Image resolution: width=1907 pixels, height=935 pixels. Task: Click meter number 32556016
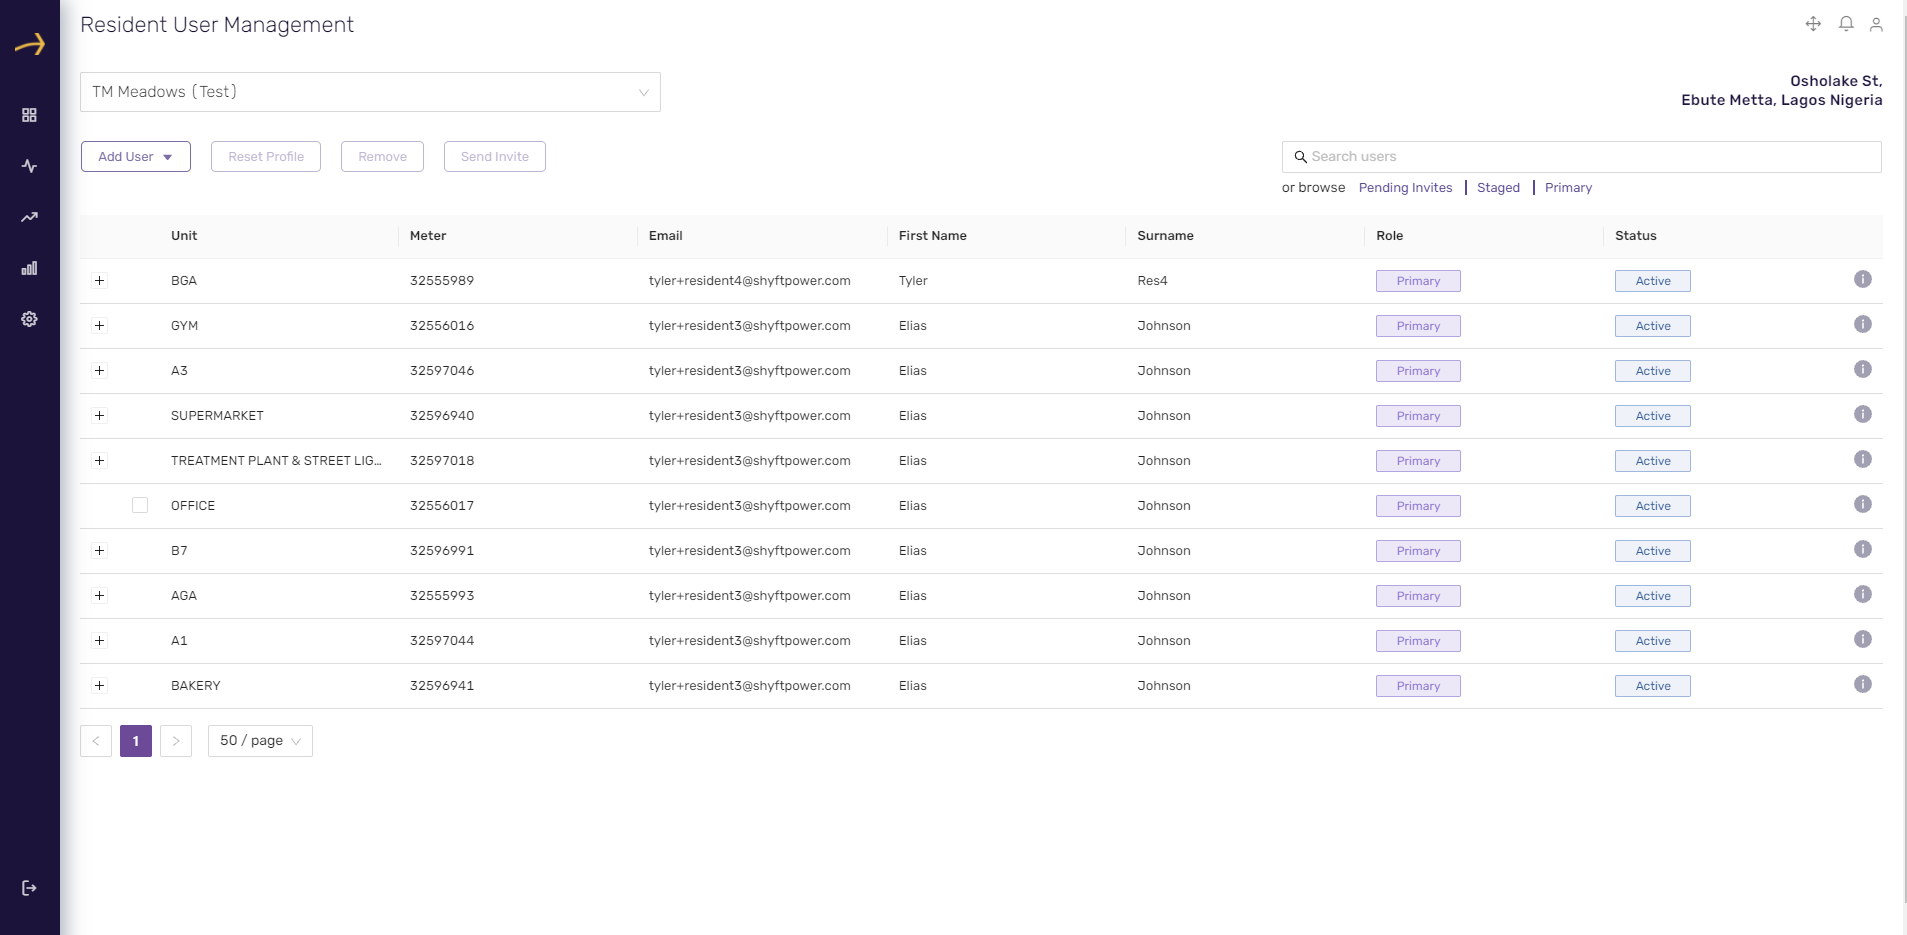442,326
